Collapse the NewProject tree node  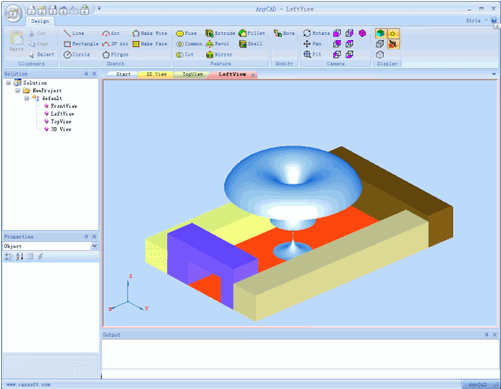18,90
